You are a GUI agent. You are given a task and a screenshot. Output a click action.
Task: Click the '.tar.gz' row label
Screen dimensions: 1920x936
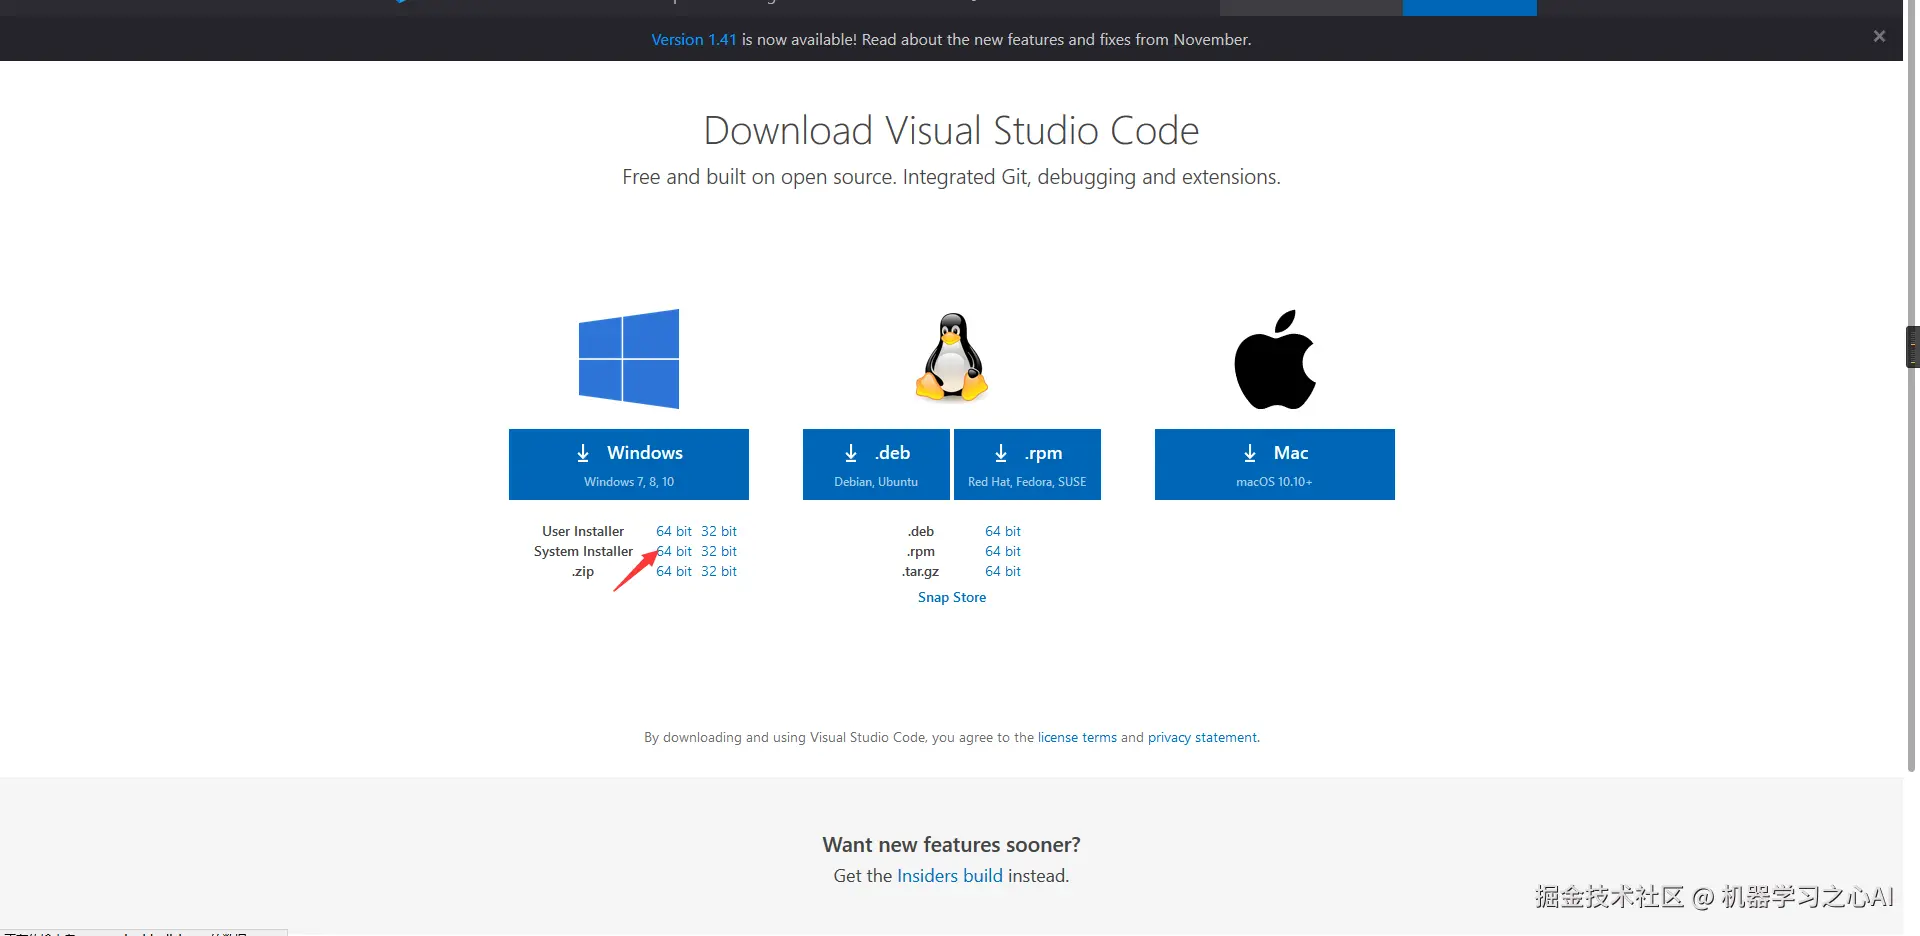pos(921,571)
